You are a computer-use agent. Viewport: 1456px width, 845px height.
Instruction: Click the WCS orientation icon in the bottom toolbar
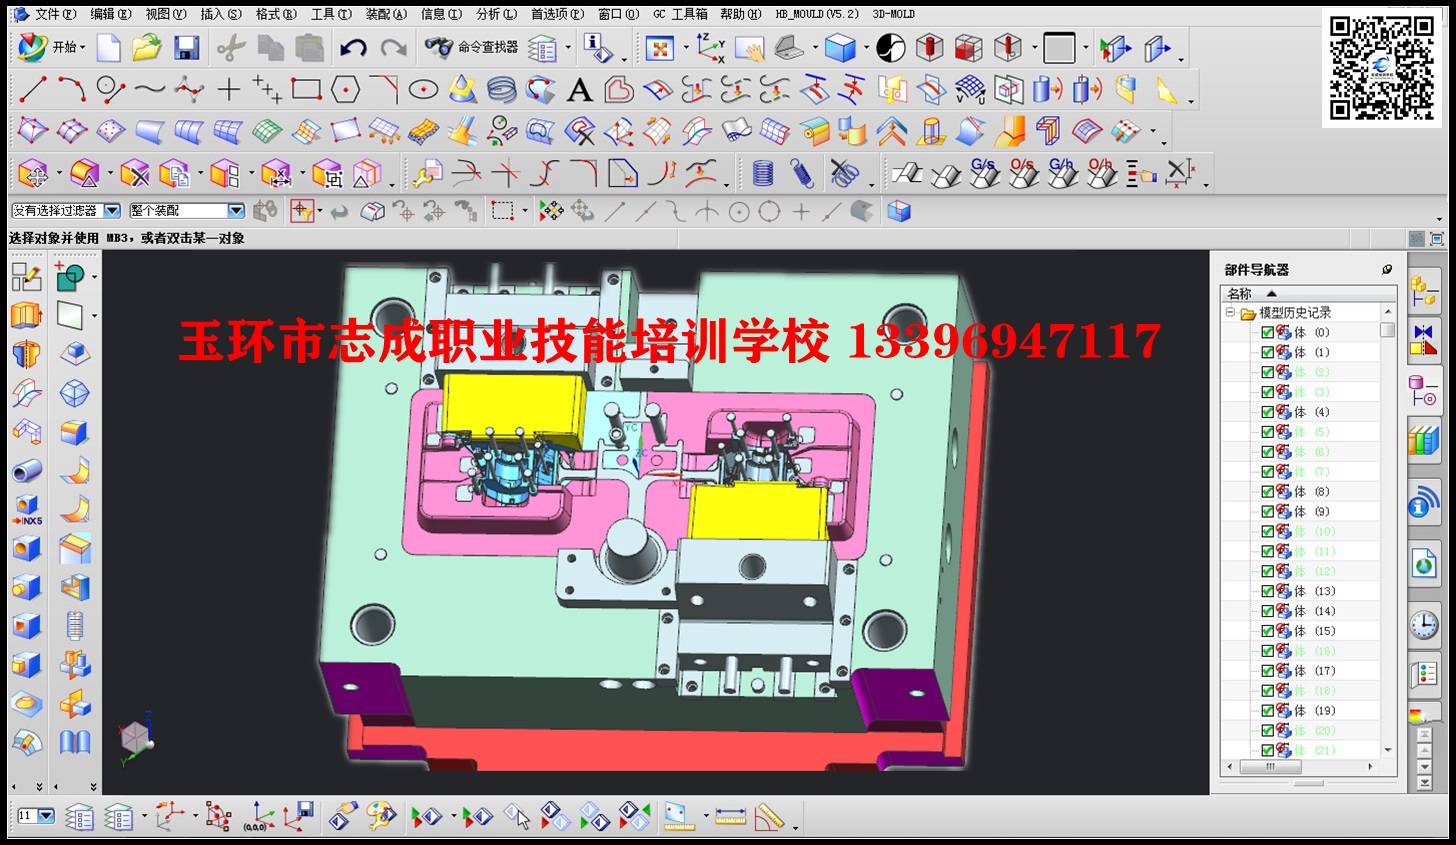pyautogui.click(x=170, y=816)
